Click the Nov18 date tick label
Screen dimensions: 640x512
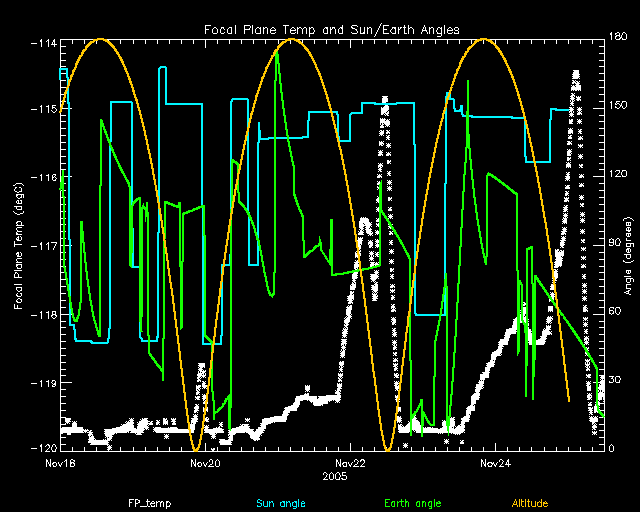pyautogui.click(x=60, y=463)
